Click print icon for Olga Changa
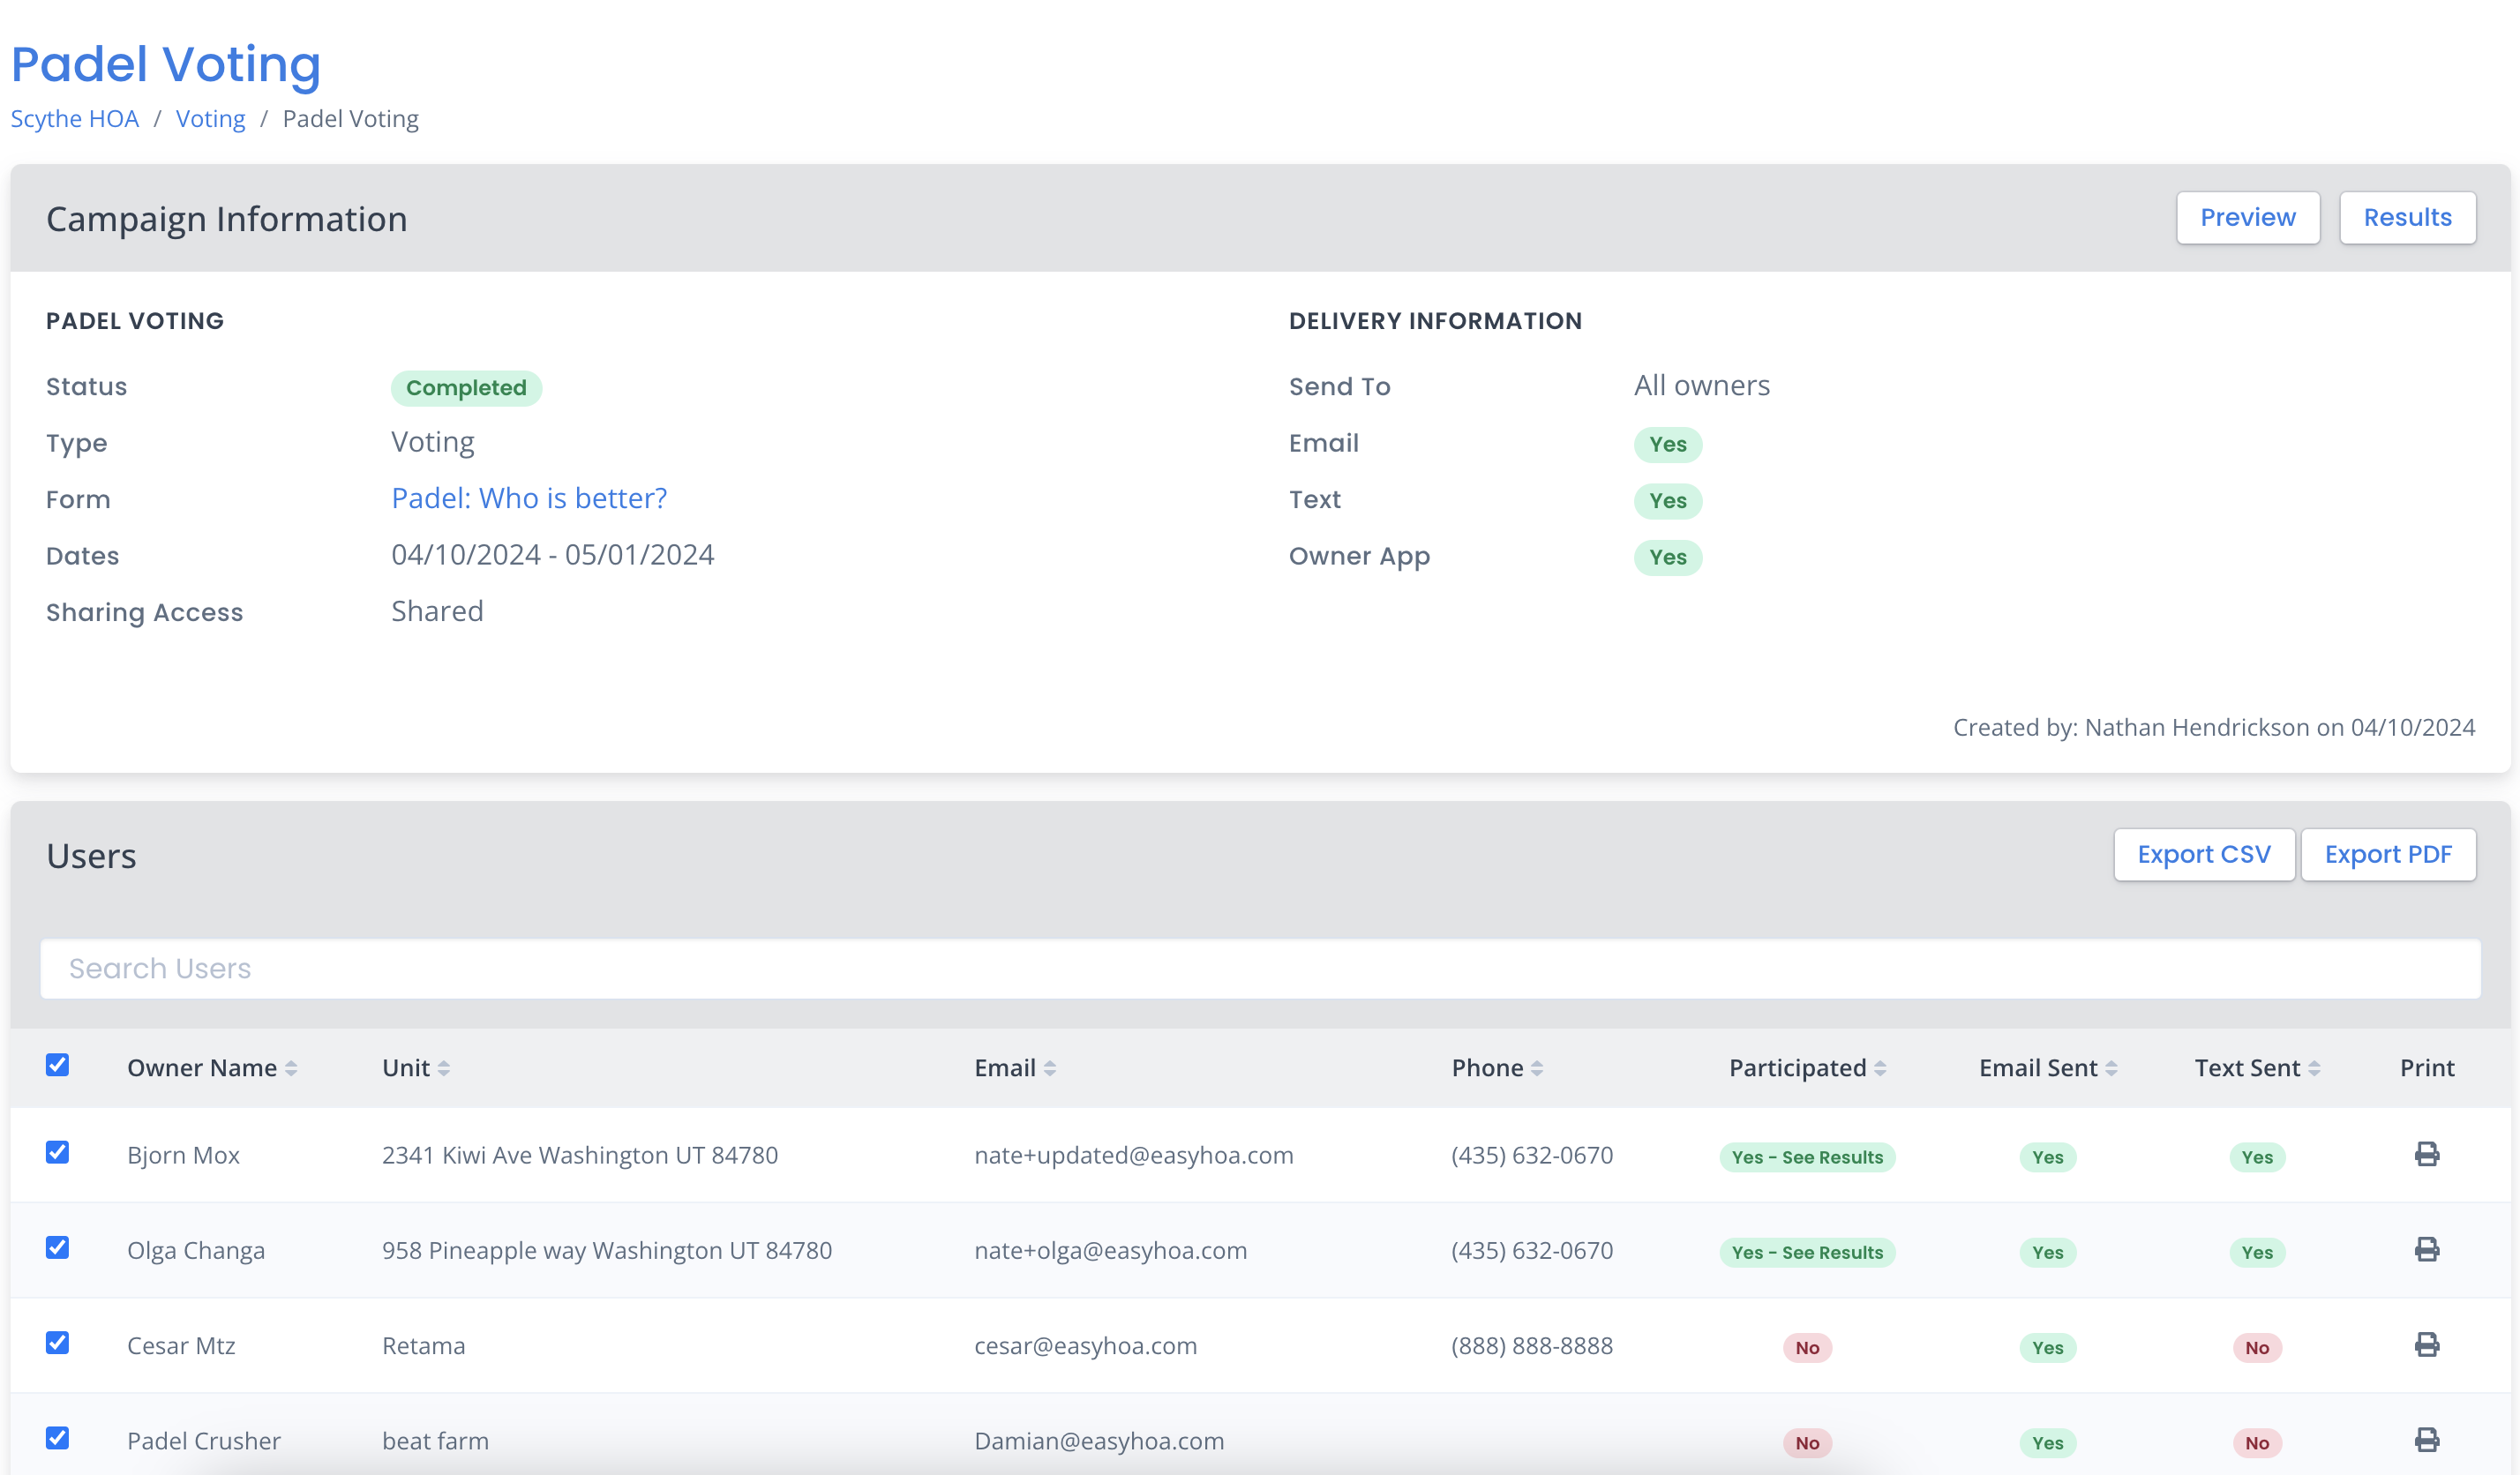 coord(2426,1249)
